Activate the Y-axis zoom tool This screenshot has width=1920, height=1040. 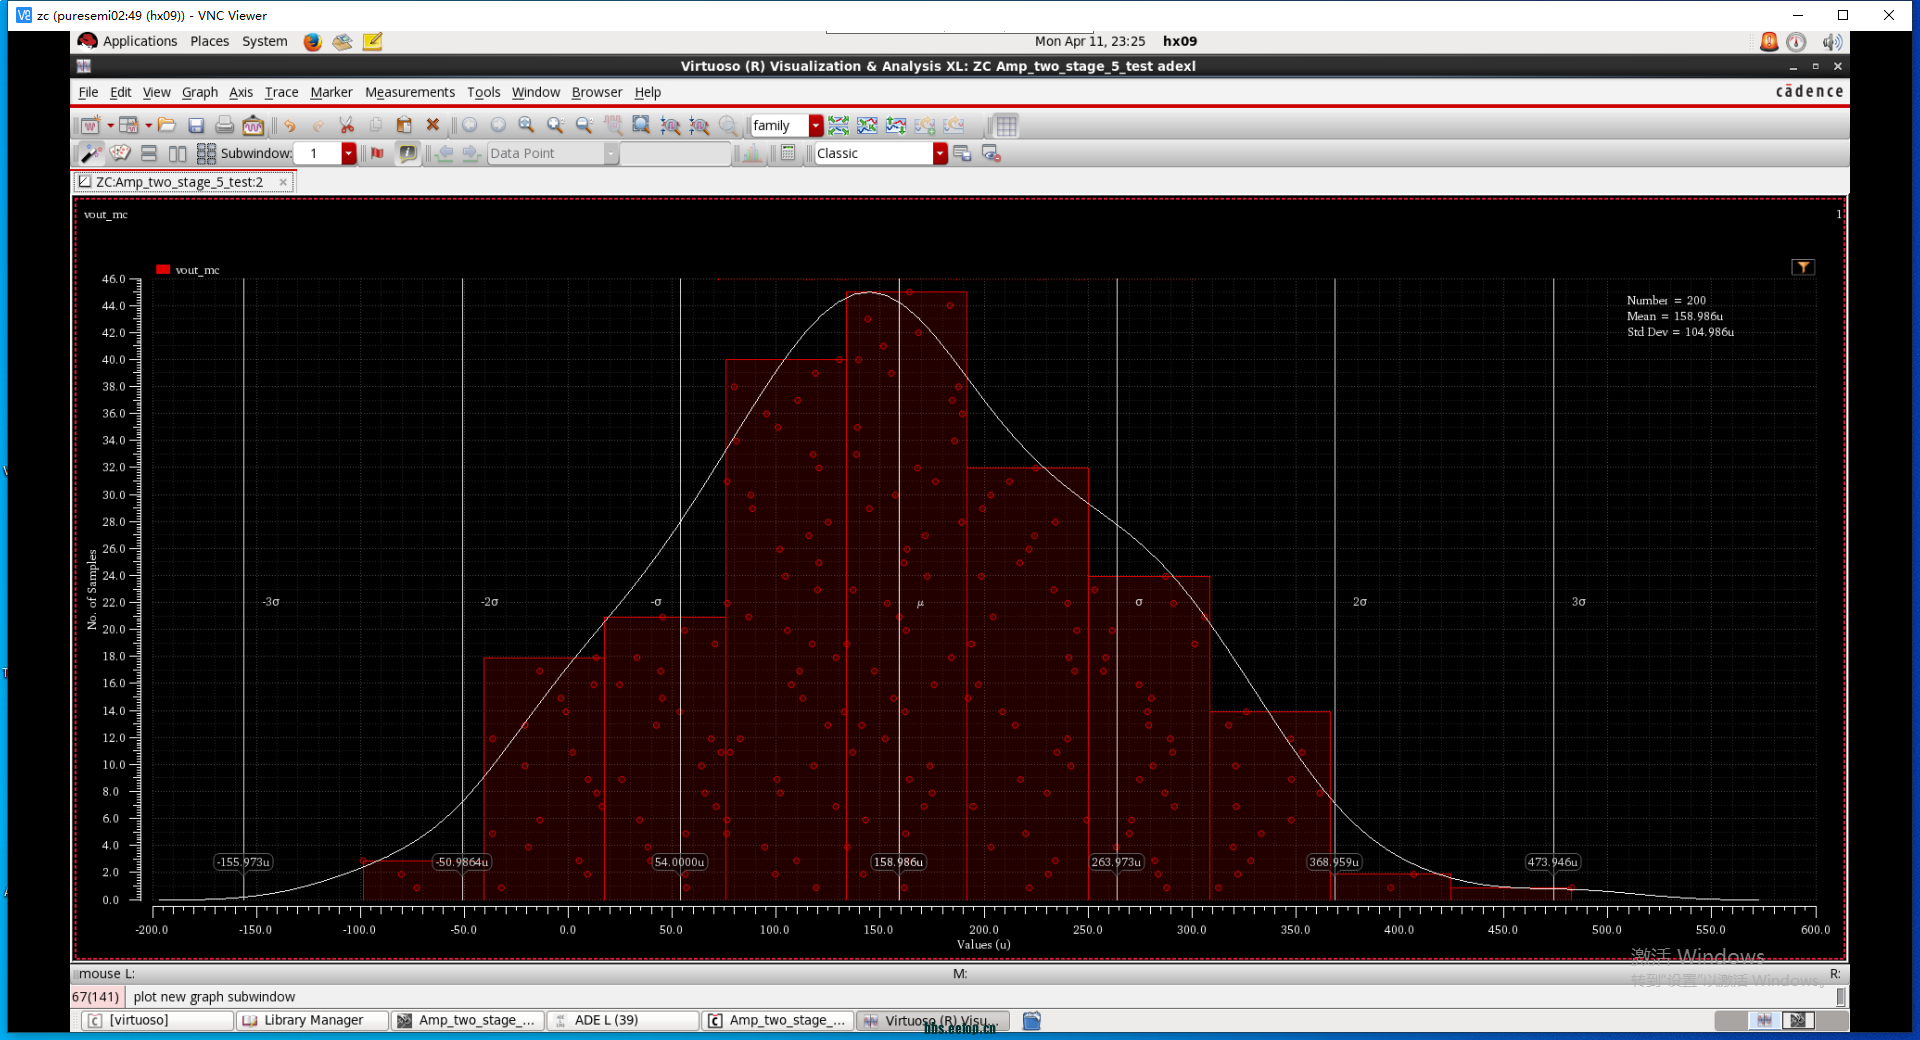(700, 125)
